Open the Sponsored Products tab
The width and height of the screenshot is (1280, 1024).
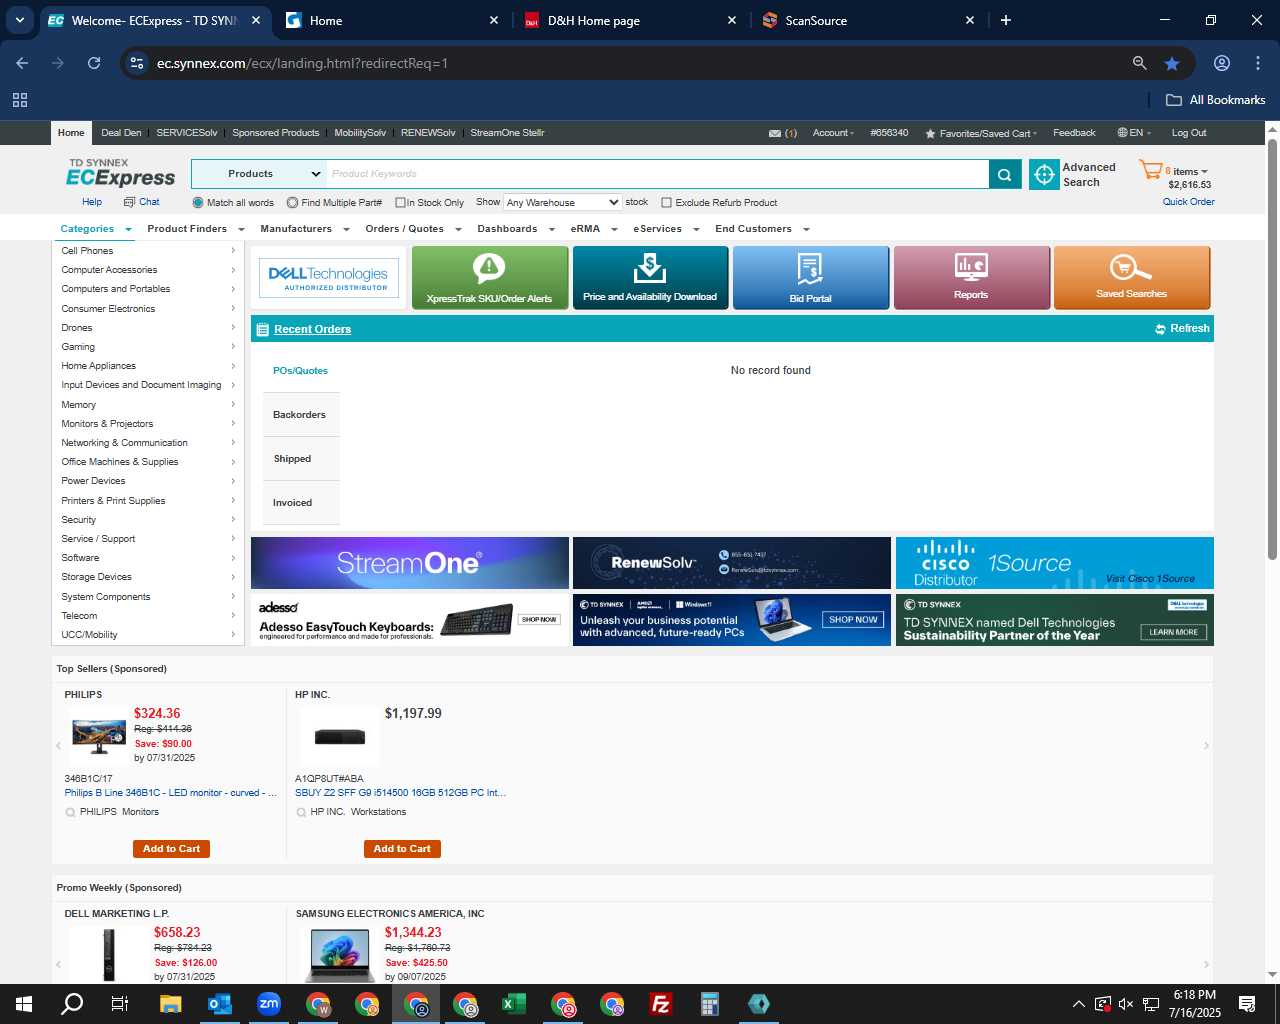tap(275, 133)
